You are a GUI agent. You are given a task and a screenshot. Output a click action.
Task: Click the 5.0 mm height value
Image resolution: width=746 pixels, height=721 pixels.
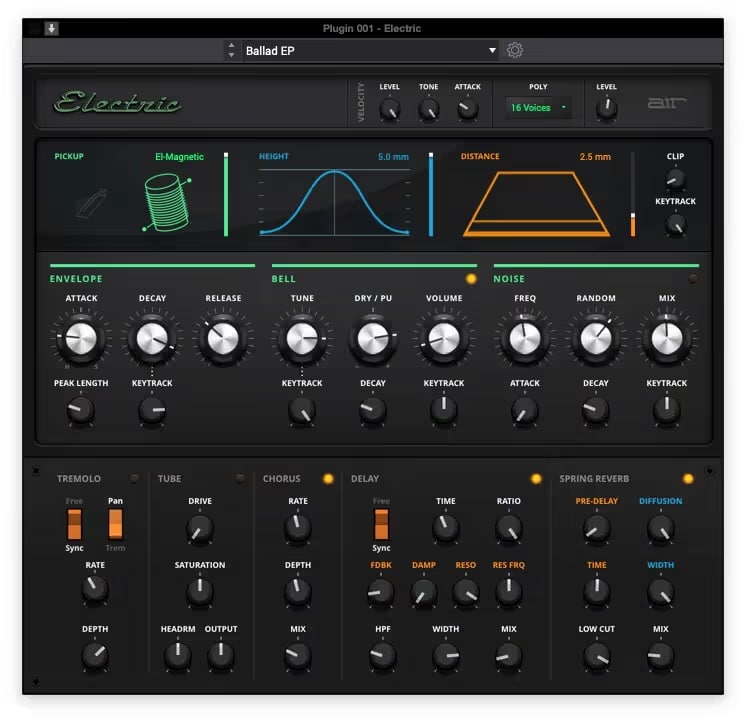click(393, 157)
